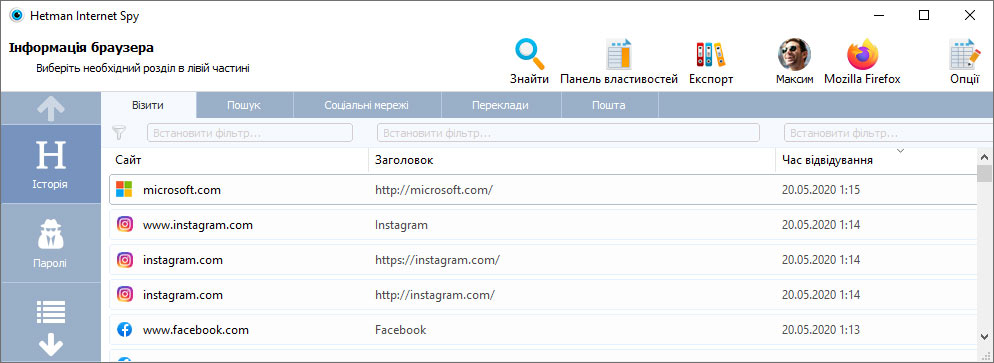Image resolution: width=994 pixels, height=363 pixels.
Task: Click the Експорт binders icon
Action: tap(711, 54)
